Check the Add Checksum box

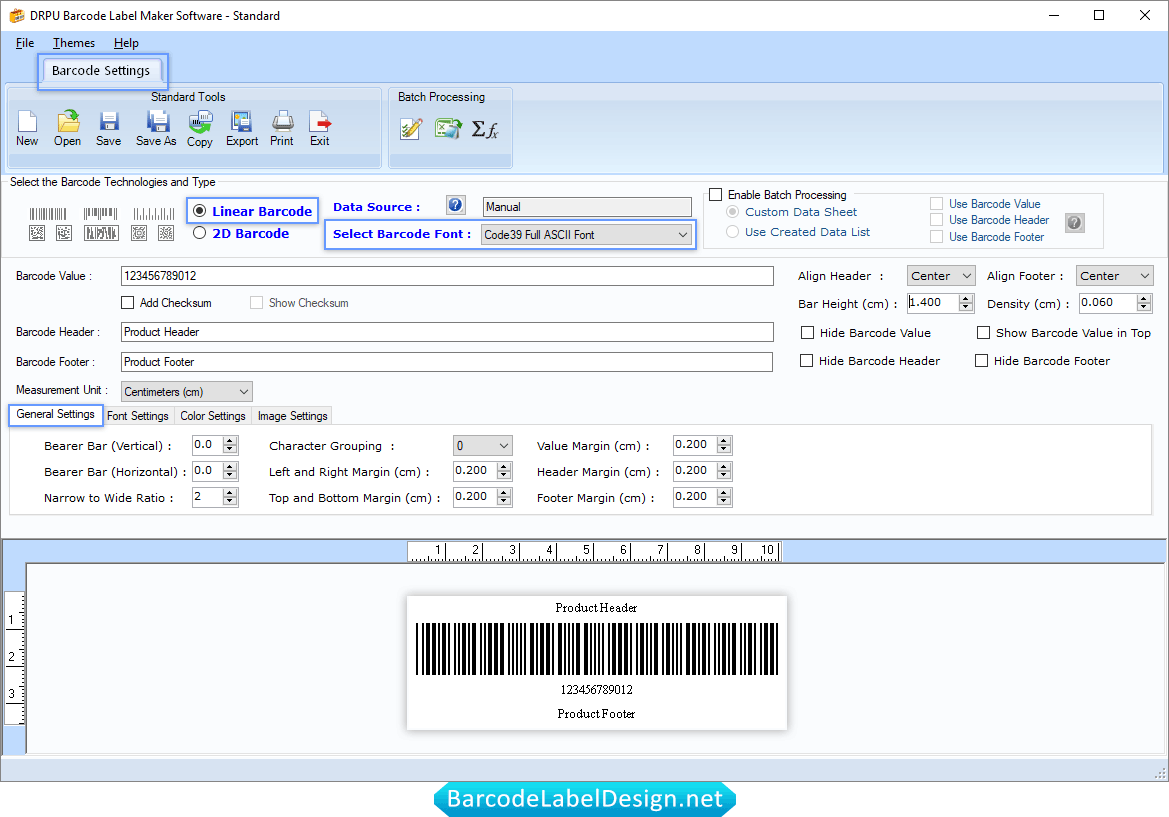click(127, 303)
